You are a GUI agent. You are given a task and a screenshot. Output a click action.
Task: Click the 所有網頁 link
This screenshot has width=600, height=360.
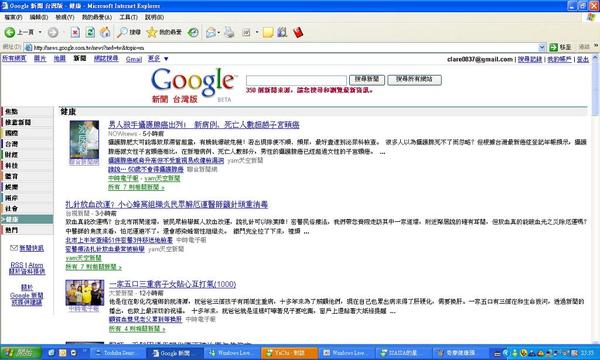click(x=14, y=59)
